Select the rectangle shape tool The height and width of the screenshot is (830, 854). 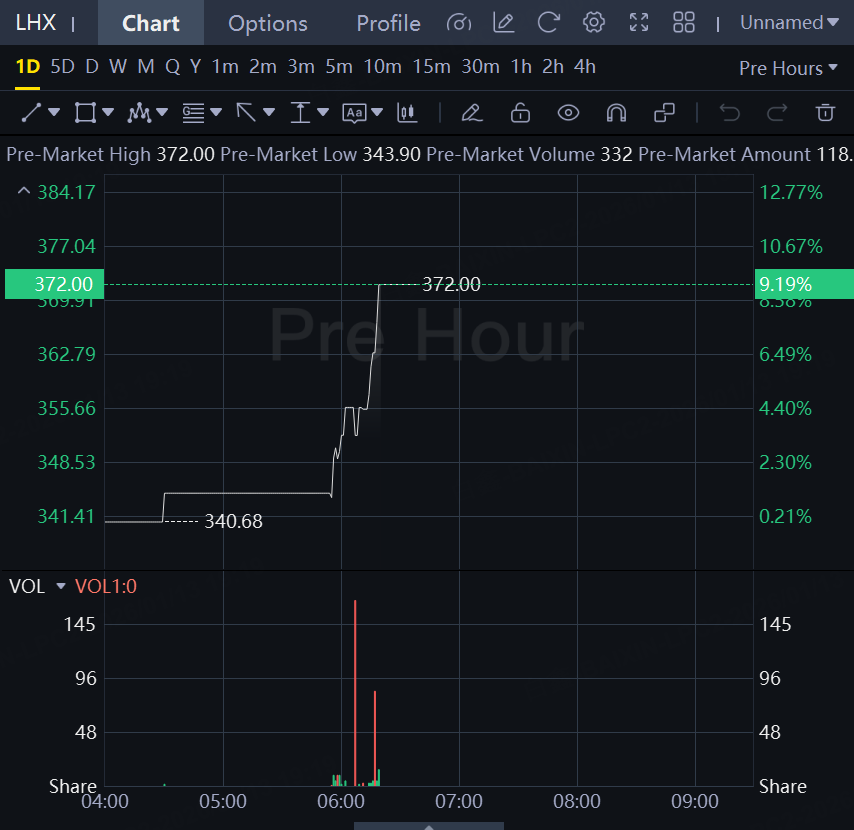[x=86, y=113]
